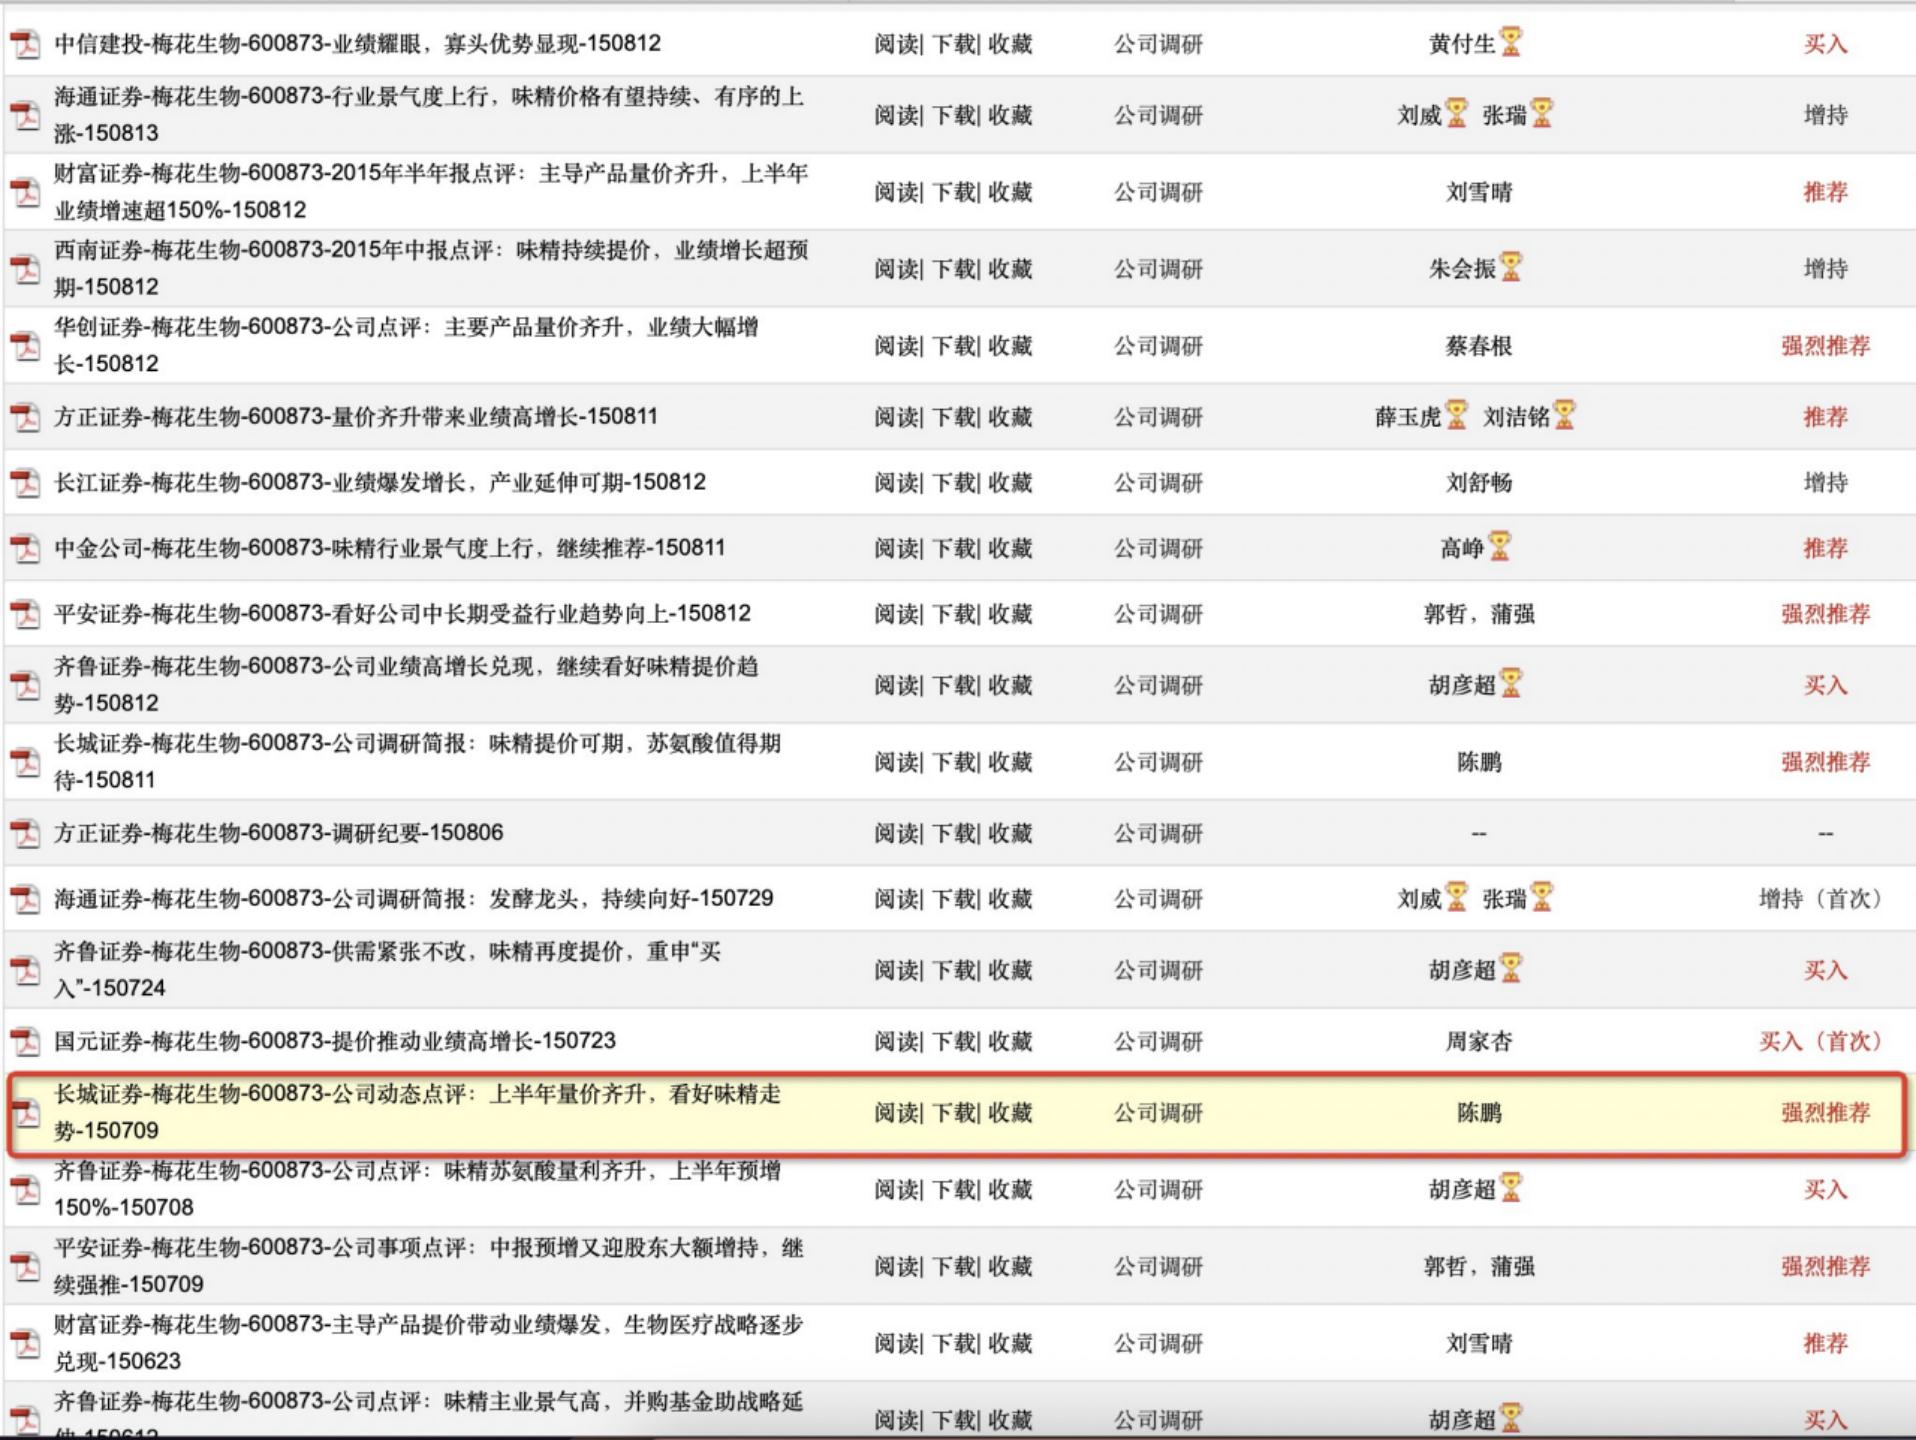Image resolution: width=1916 pixels, height=1440 pixels.
Task: Click PDF icon for 平安证券 report dated 150812
Action: [x=25, y=614]
